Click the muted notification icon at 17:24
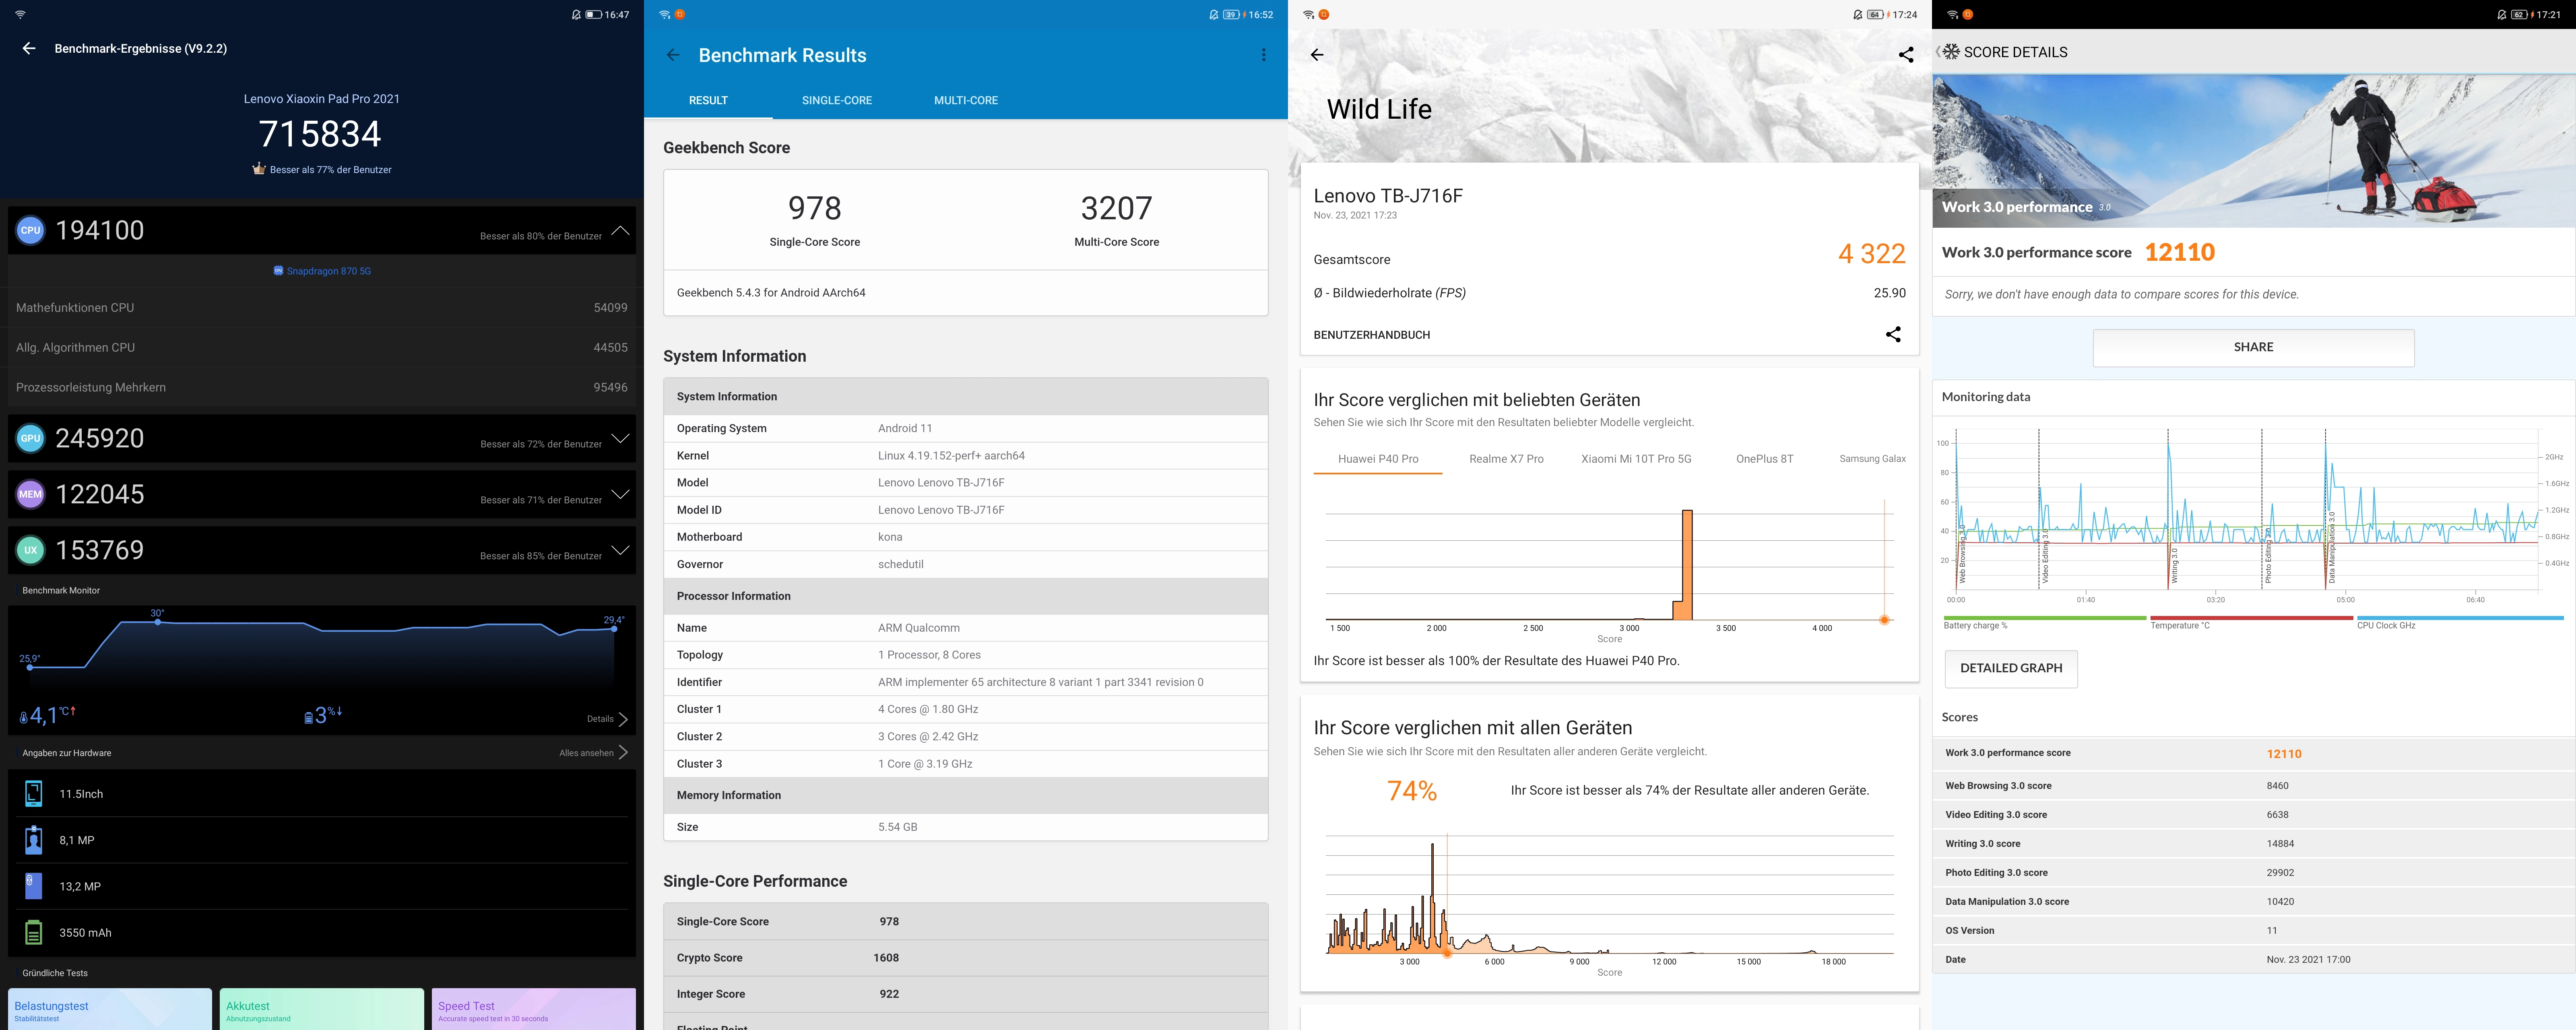Image resolution: width=2576 pixels, height=1030 pixels. (x=1857, y=14)
